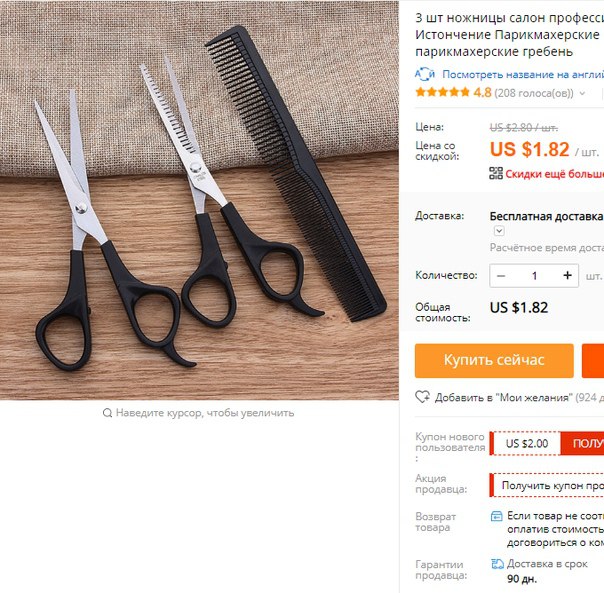Click the QR code icon near discounts
The width and height of the screenshot is (604, 593).
pyautogui.click(x=496, y=173)
